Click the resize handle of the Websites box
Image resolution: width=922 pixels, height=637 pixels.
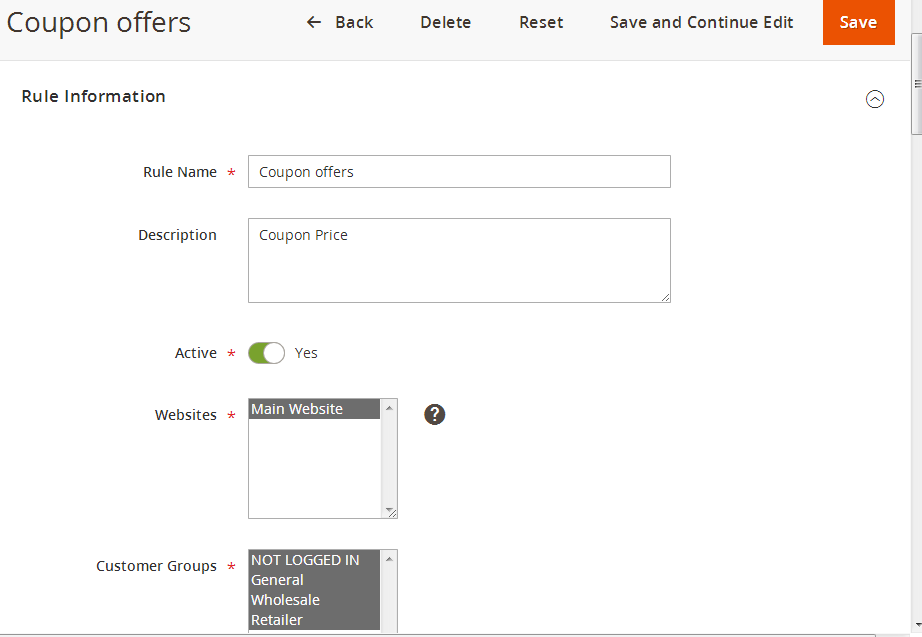point(390,513)
